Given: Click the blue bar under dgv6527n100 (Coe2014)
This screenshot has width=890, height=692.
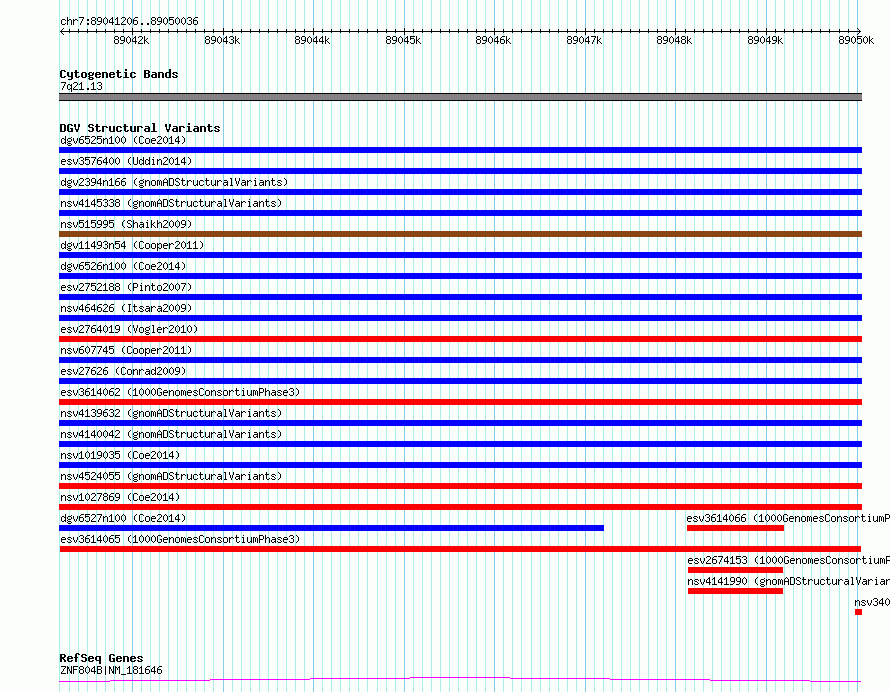Looking at the screenshot, I should pyautogui.click(x=331, y=528).
